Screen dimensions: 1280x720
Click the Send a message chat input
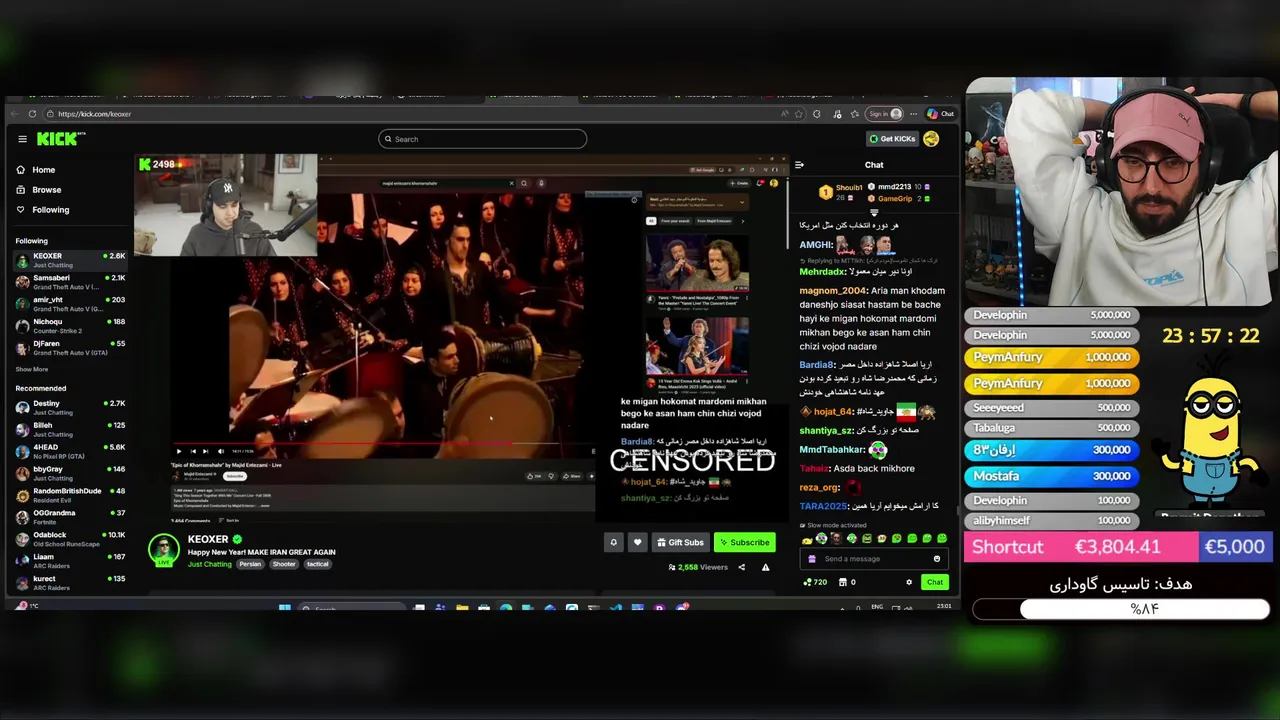(874, 559)
